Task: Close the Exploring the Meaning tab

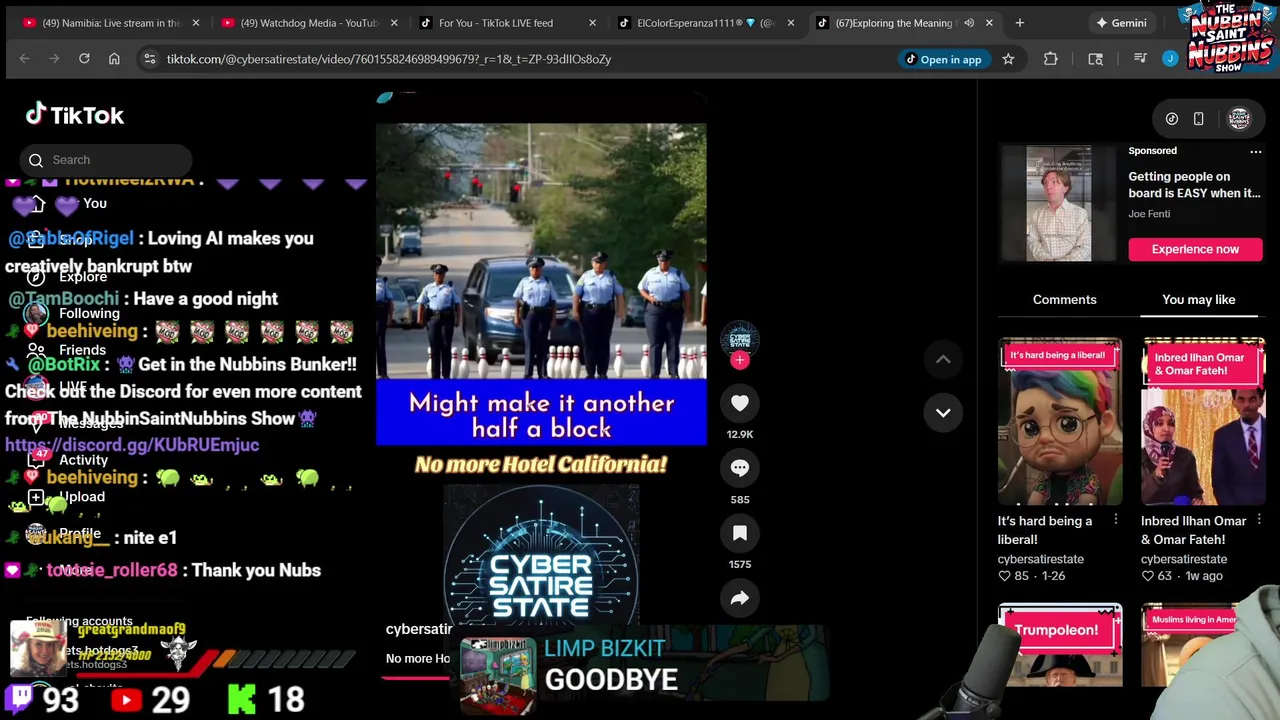Action: [x=989, y=23]
